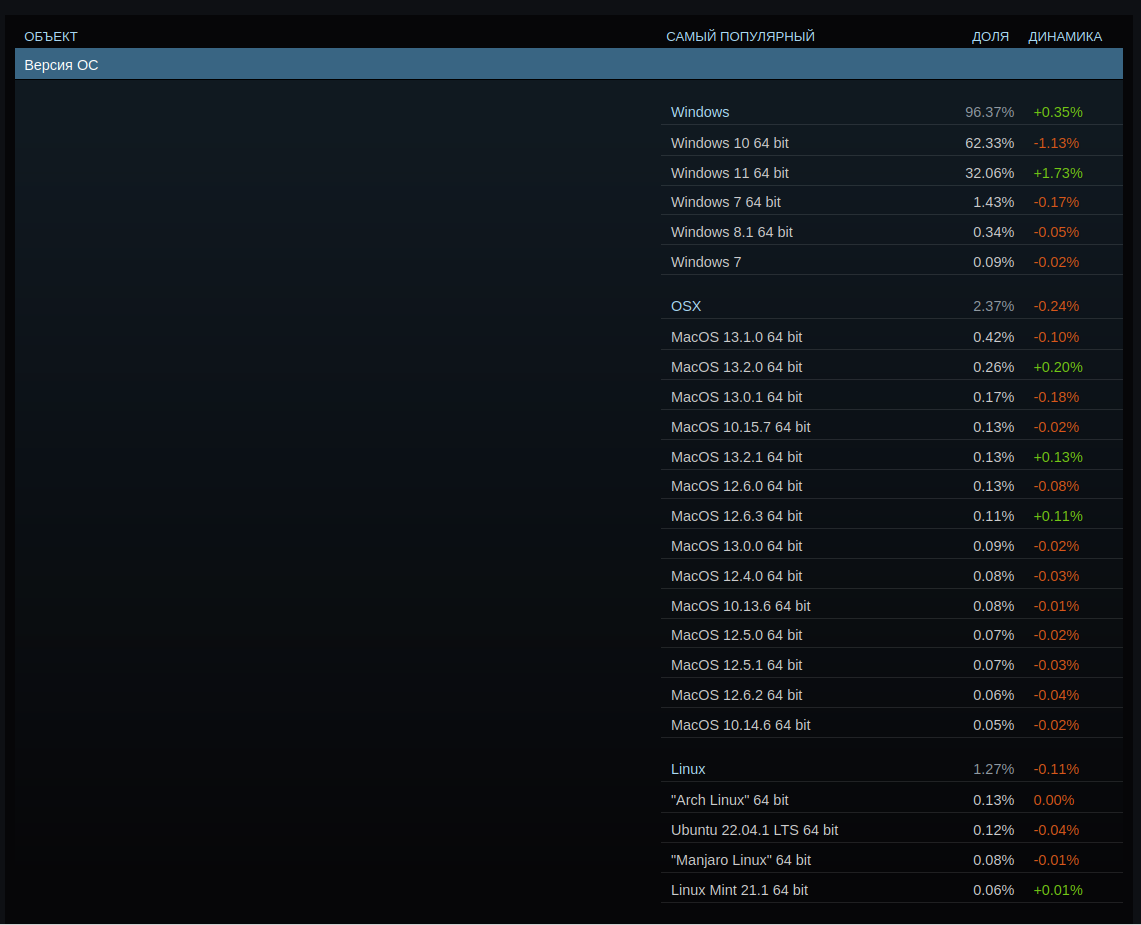Click the 0.11% share value
The width and height of the screenshot is (1141, 925).
[x=993, y=515]
